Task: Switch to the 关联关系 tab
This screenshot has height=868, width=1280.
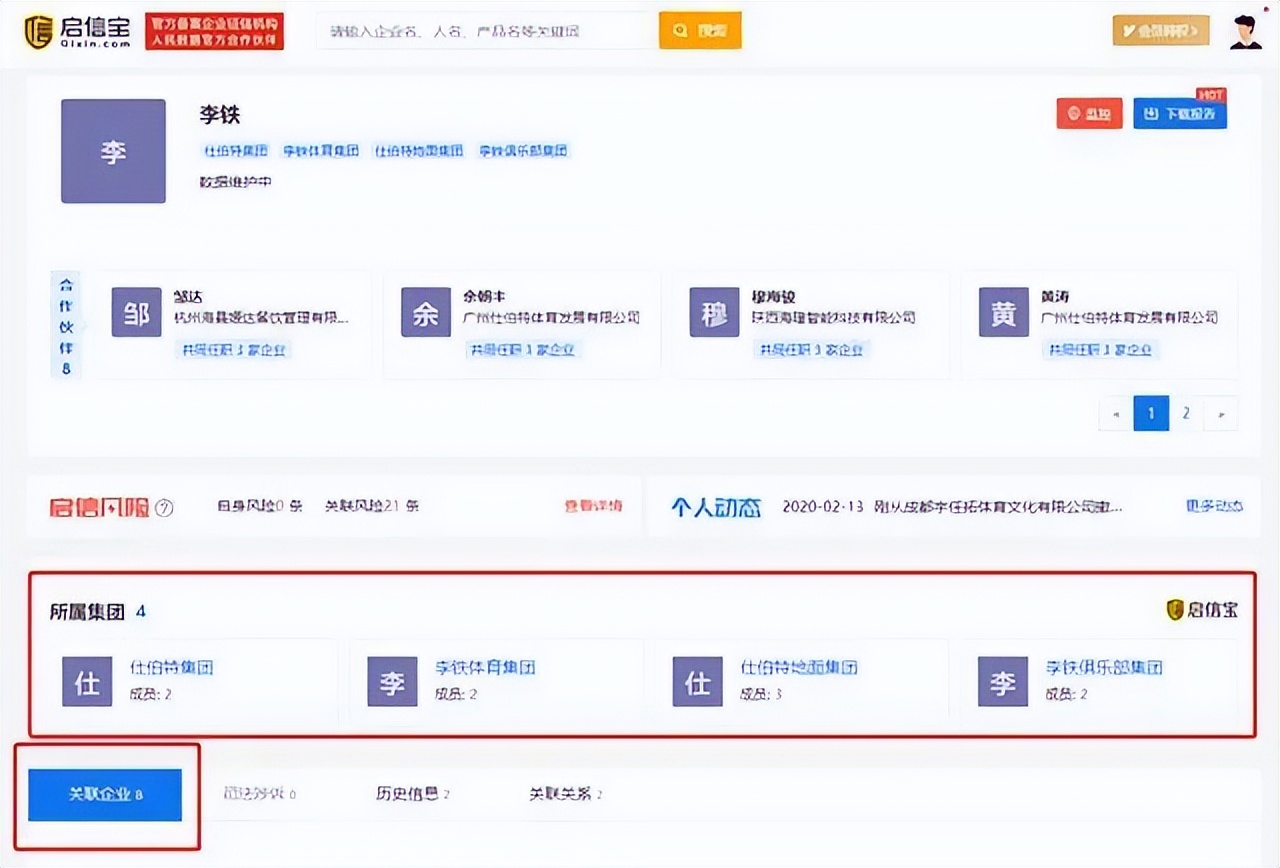Action: point(562,794)
